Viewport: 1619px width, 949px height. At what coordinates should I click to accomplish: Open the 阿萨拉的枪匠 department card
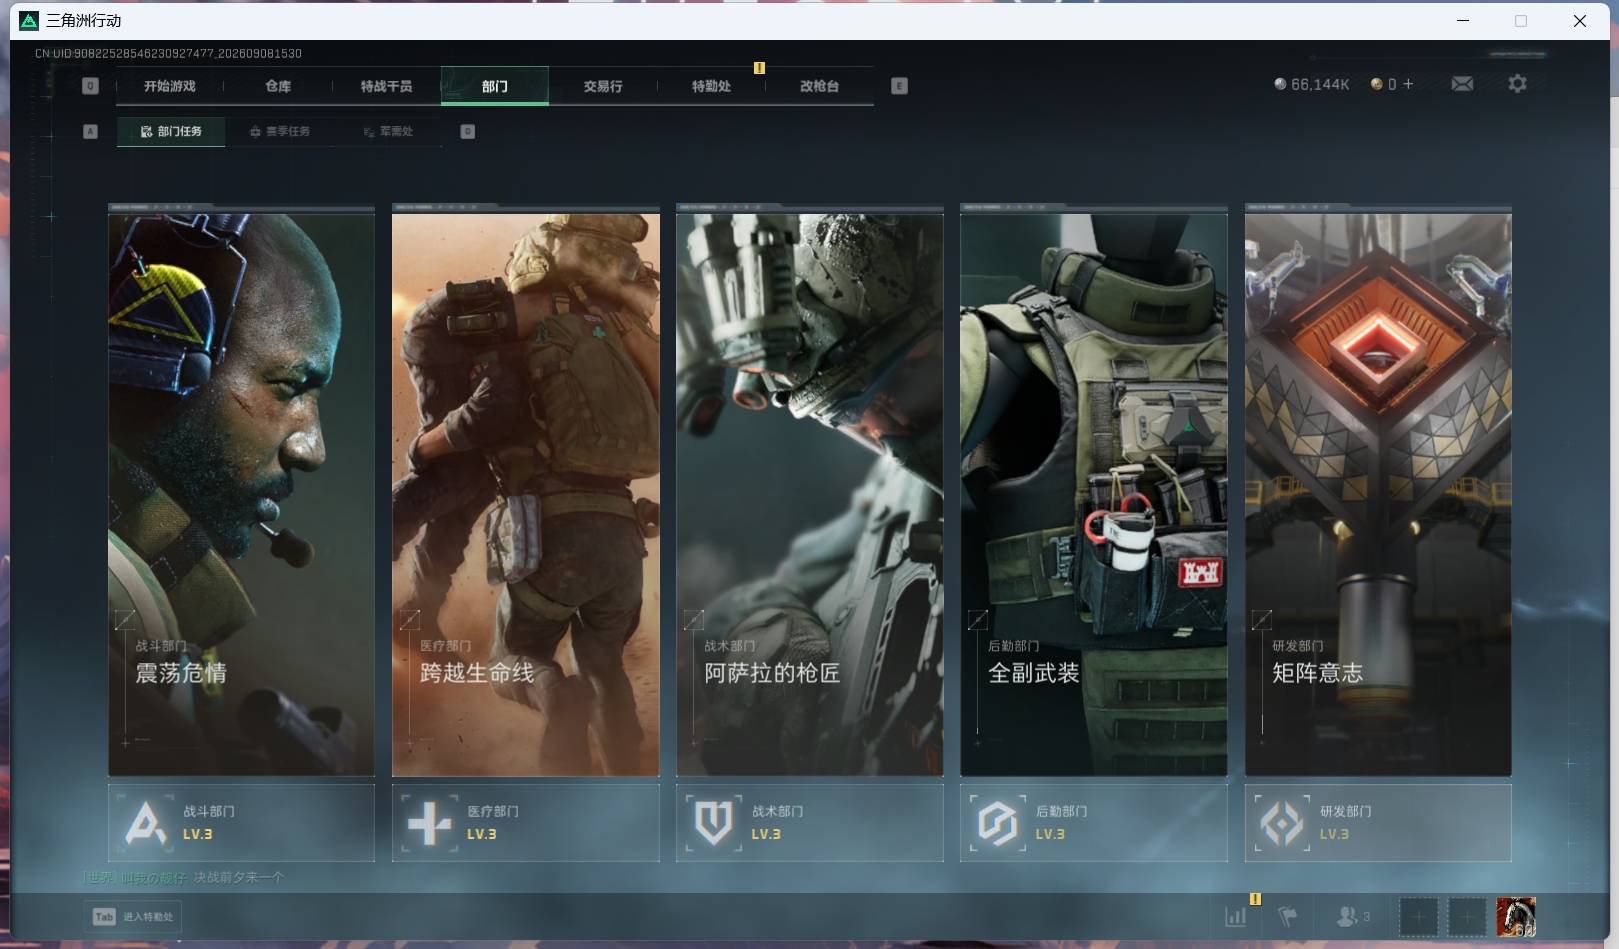click(x=810, y=491)
